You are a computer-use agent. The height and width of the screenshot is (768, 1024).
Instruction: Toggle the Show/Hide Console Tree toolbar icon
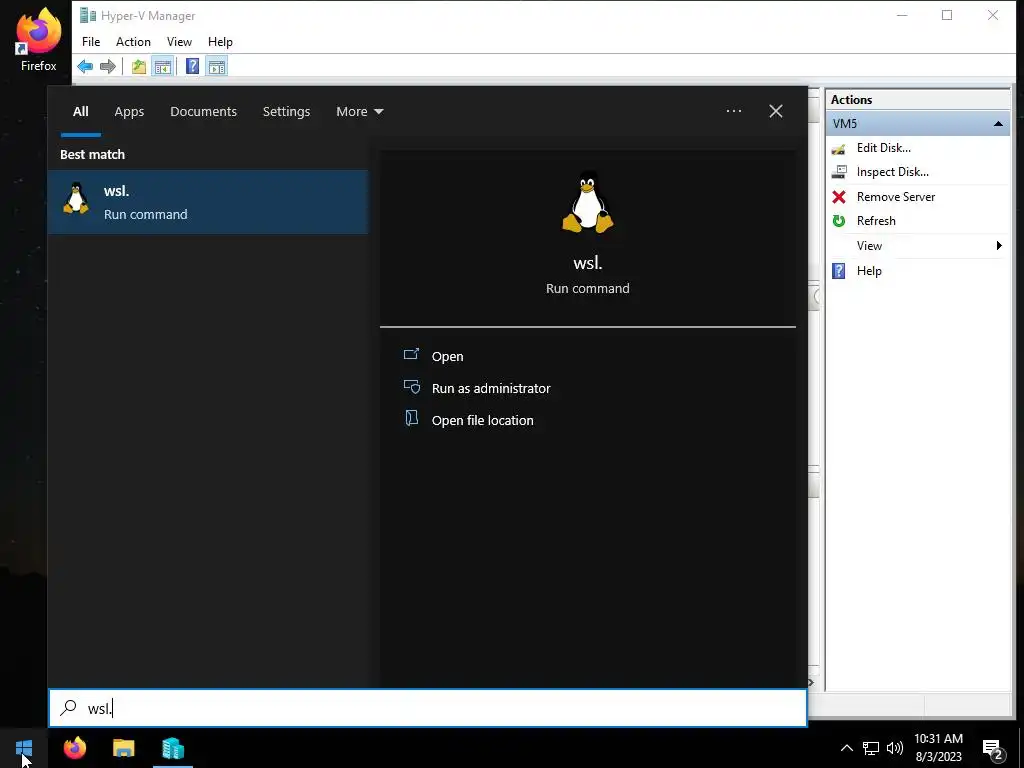coord(163,66)
